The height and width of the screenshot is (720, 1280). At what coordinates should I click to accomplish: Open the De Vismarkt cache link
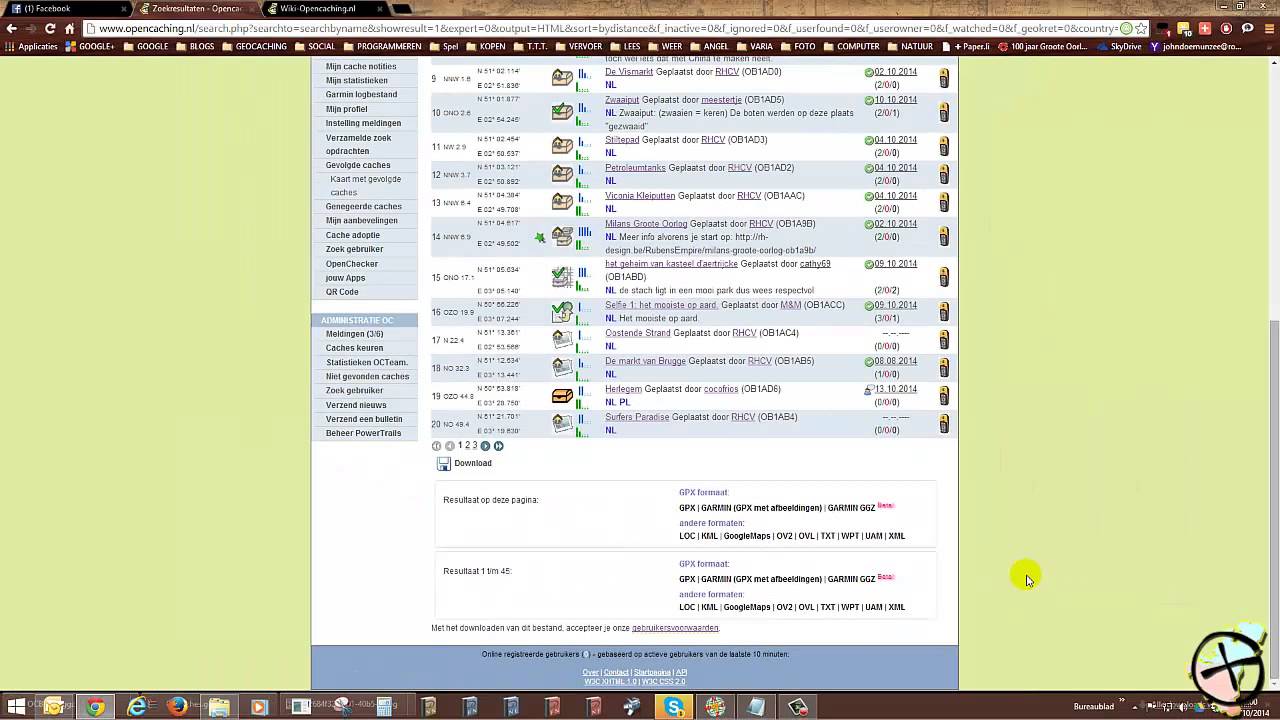pos(629,72)
